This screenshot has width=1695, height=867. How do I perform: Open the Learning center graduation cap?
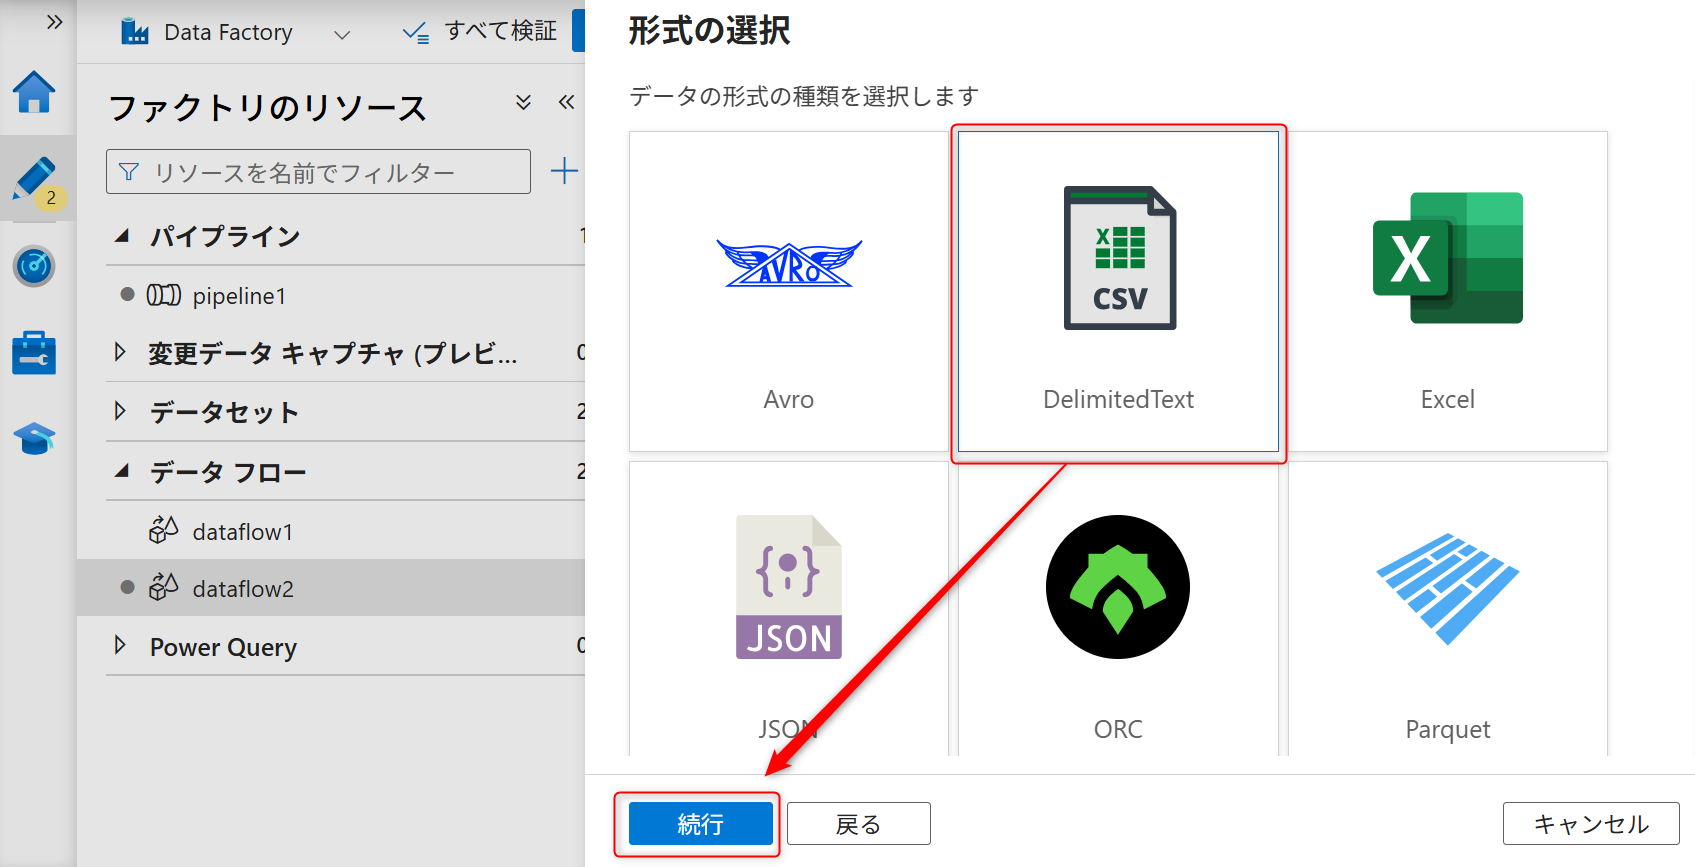pyautogui.click(x=34, y=438)
